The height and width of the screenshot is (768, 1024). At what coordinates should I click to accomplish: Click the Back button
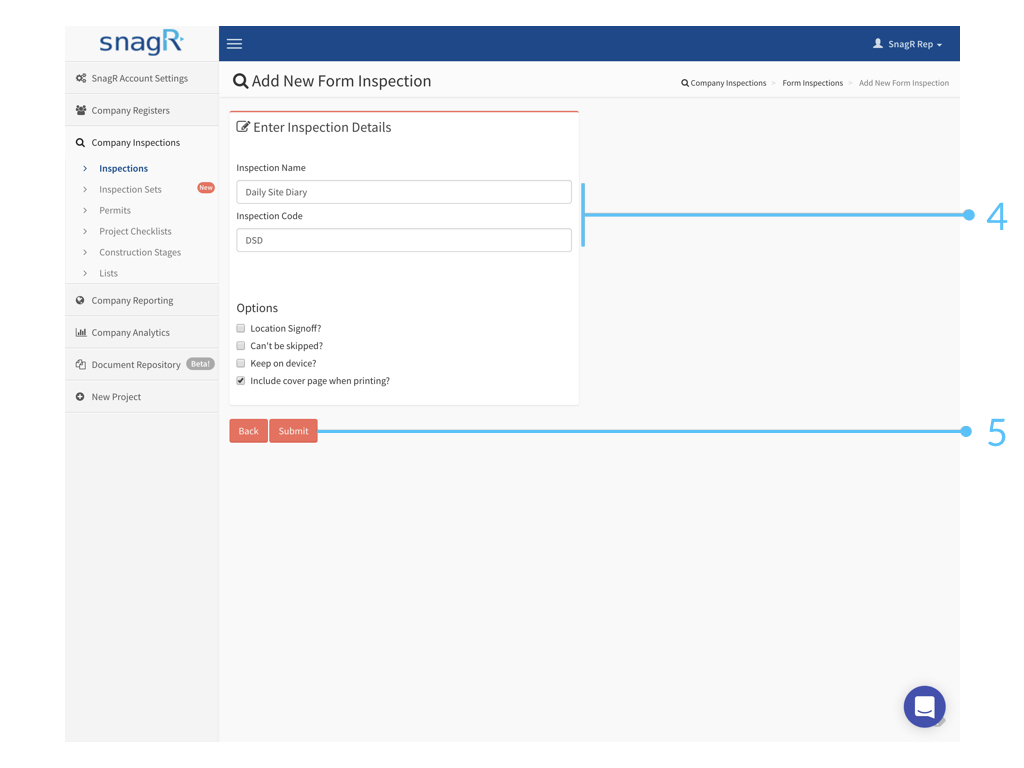(248, 431)
